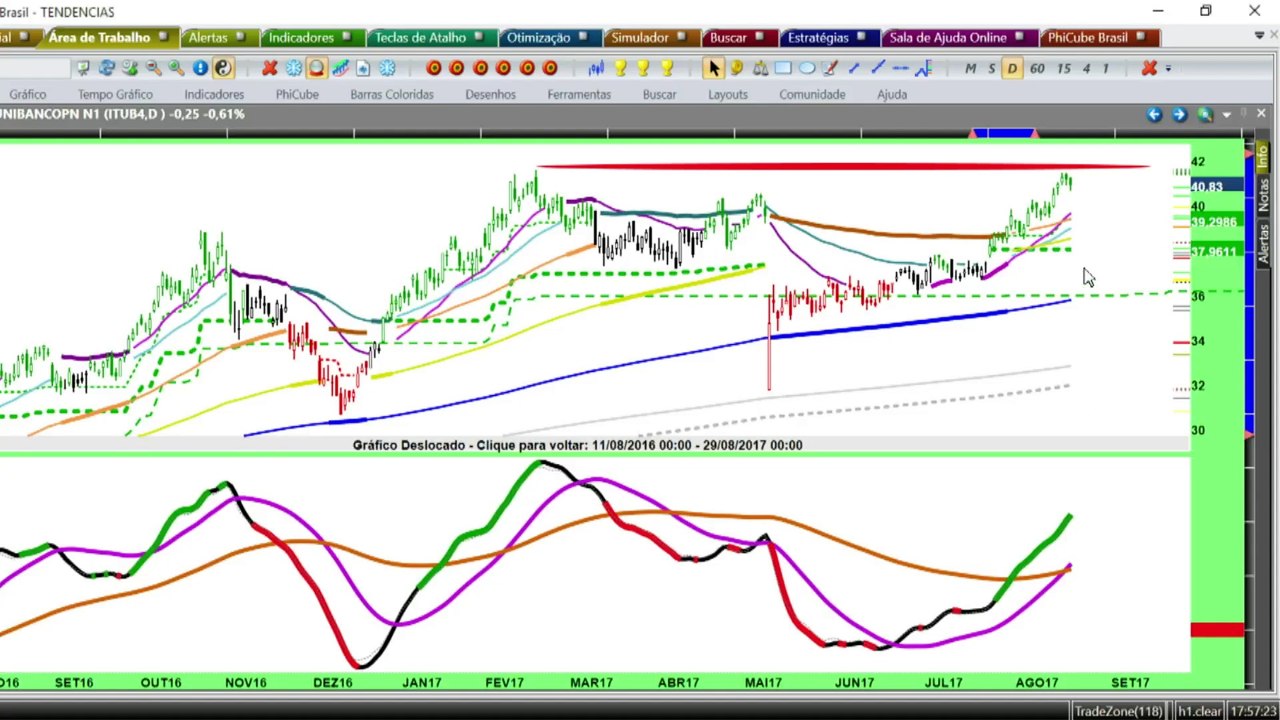Select the daily timeframe D button
1280x720 pixels.
pyautogui.click(x=1012, y=68)
